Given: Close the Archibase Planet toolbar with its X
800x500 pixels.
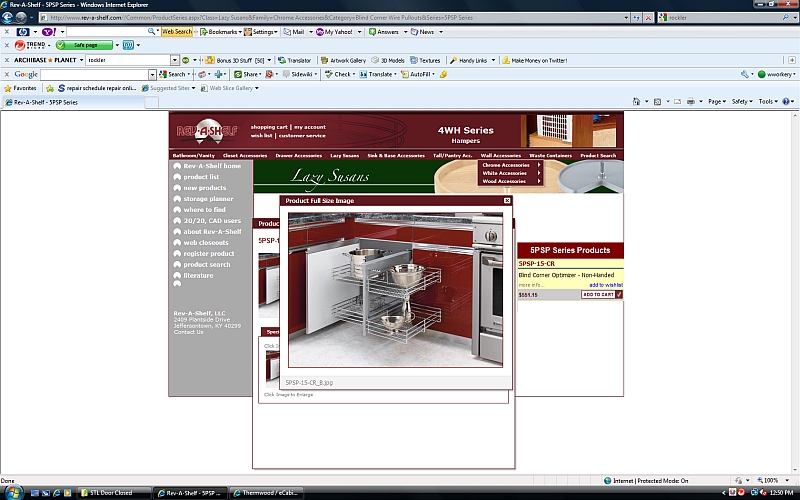Looking at the screenshot, I should tap(7, 60).
